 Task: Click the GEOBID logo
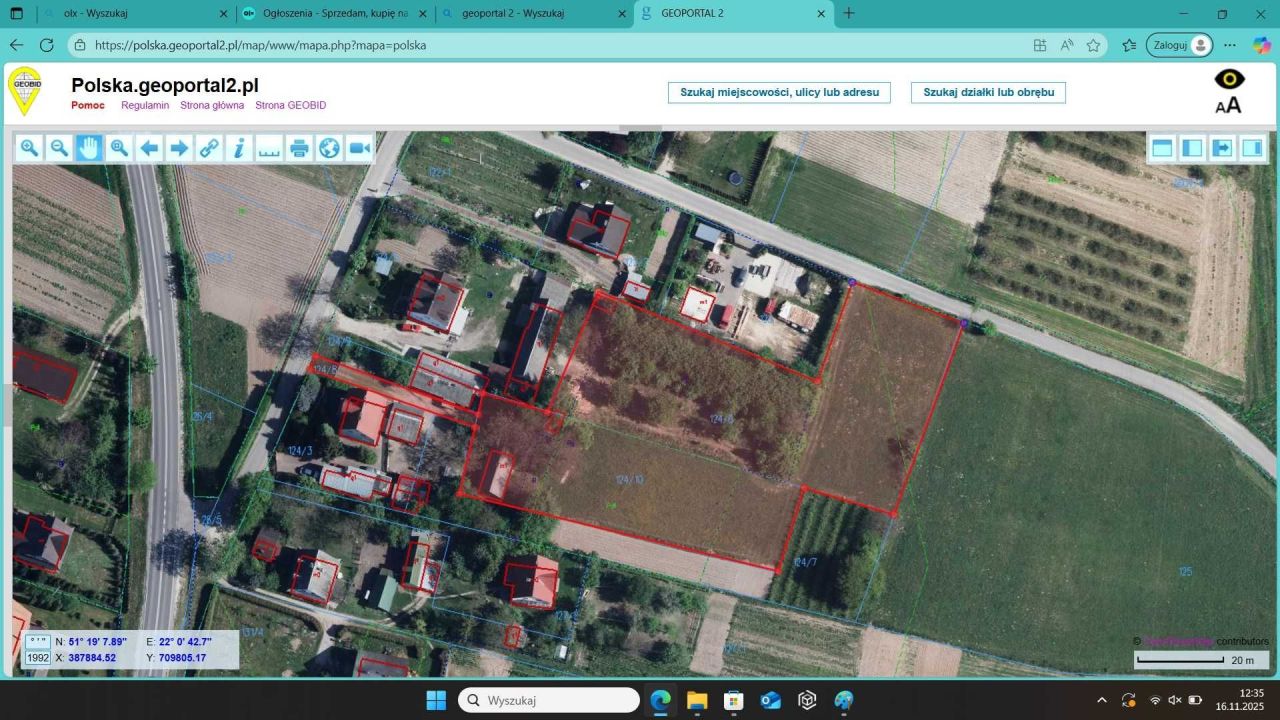point(25,91)
